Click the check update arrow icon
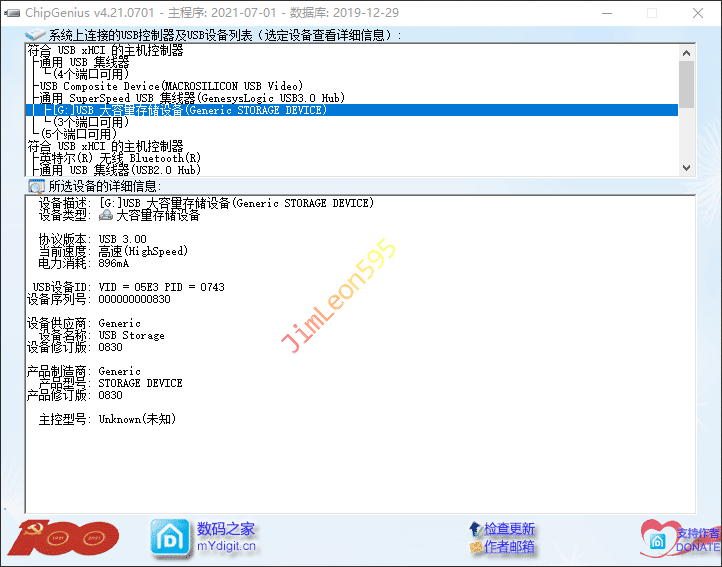 pos(475,529)
